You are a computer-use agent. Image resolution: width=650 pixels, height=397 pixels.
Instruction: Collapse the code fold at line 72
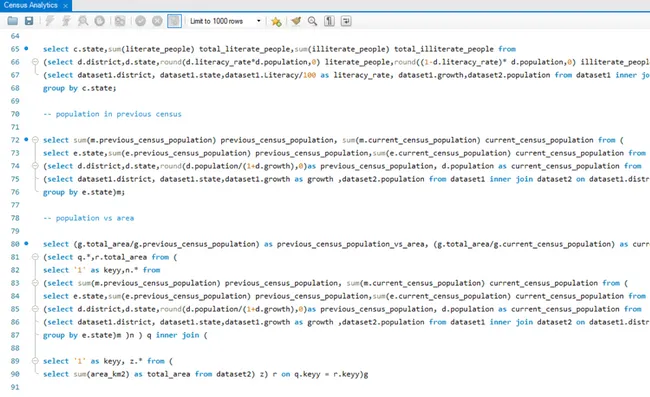coord(35,140)
